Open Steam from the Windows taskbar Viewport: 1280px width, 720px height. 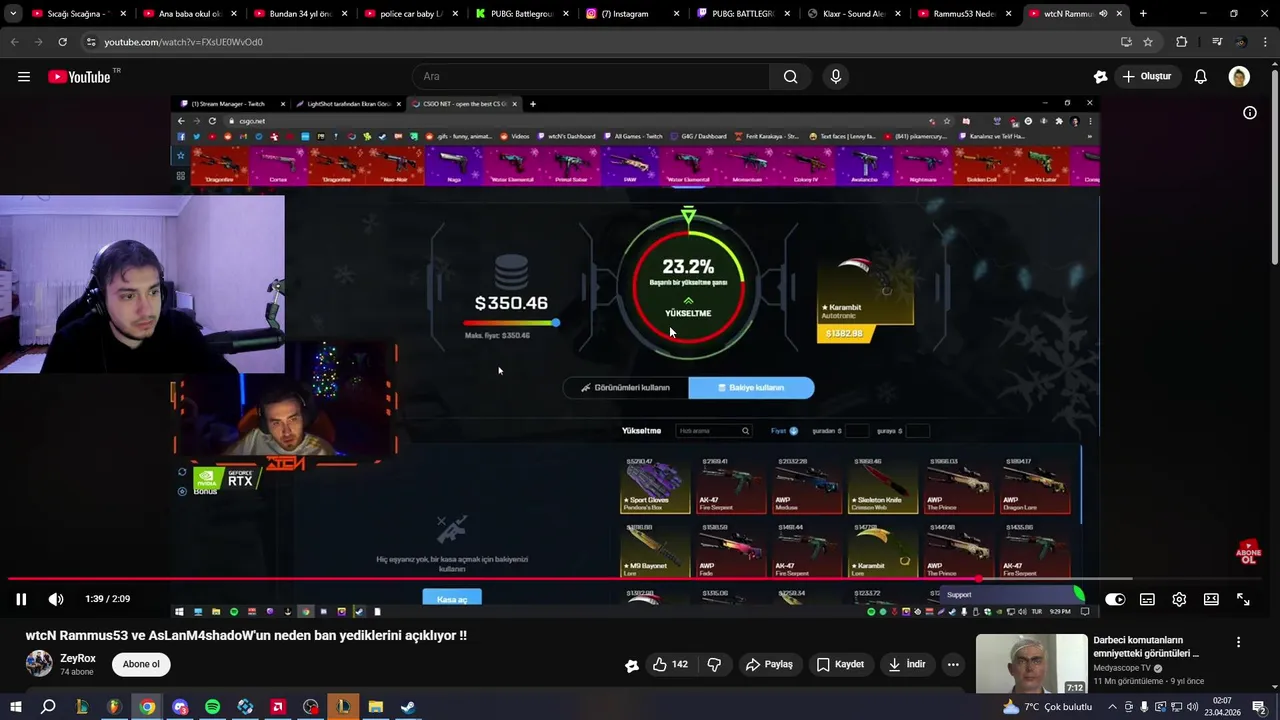(x=408, y=707)
